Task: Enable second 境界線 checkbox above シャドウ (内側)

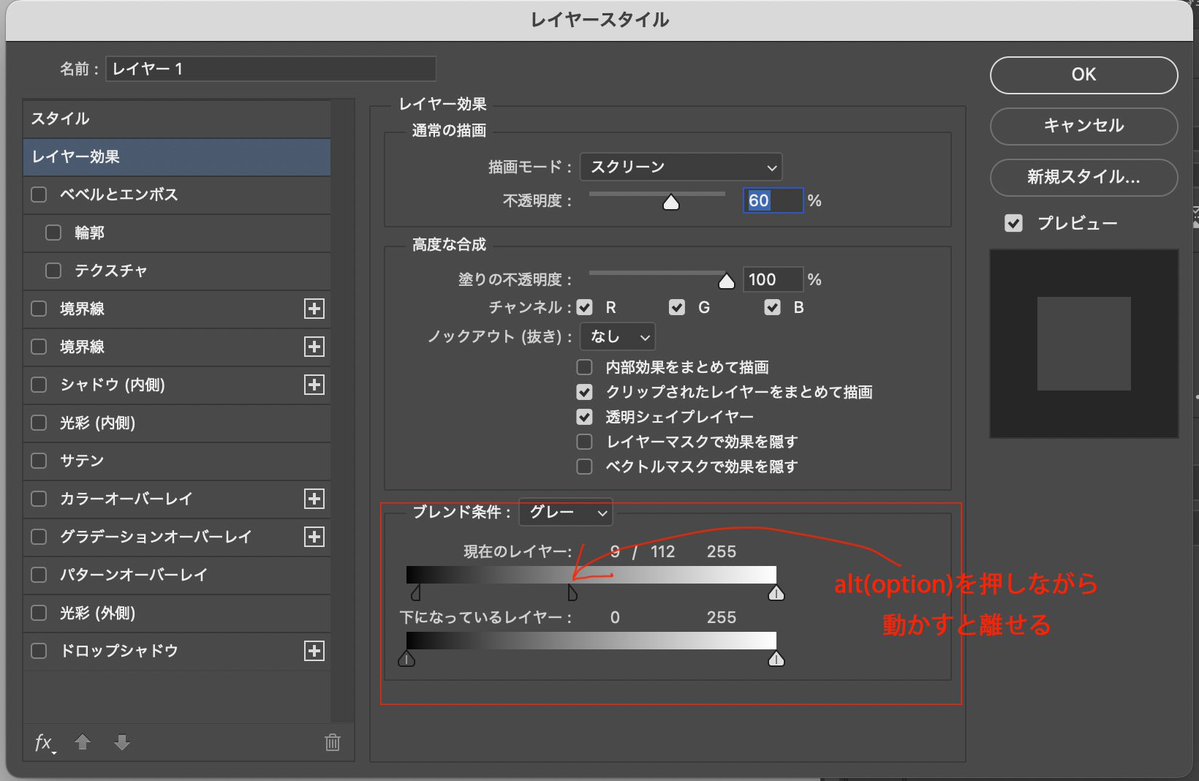Action: tap(39, 347)
